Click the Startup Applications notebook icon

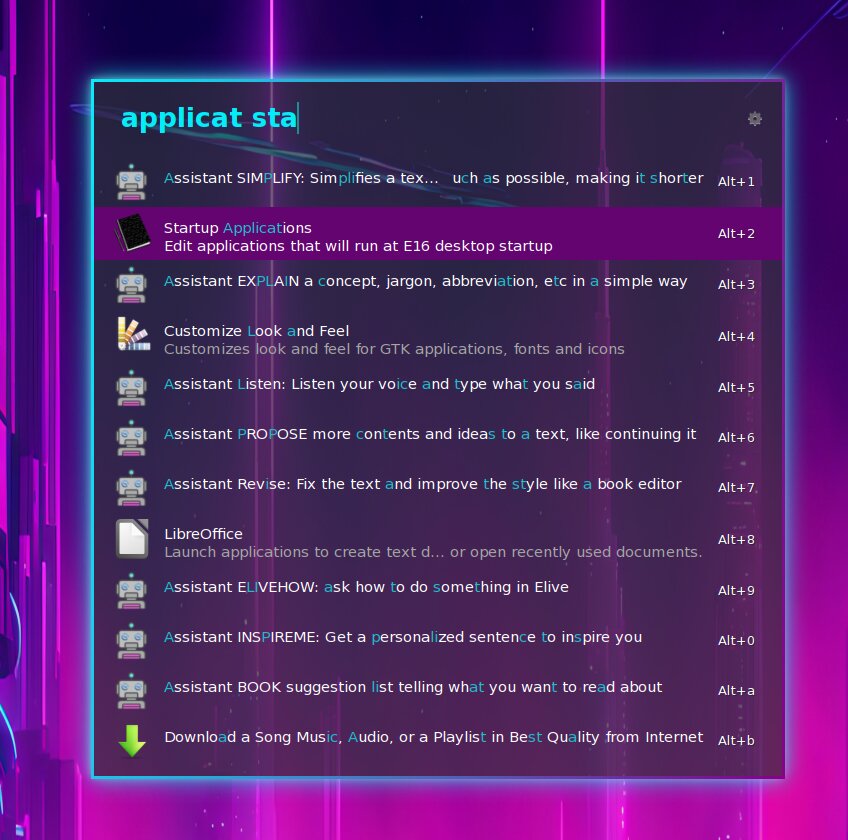tap(132, 233)
